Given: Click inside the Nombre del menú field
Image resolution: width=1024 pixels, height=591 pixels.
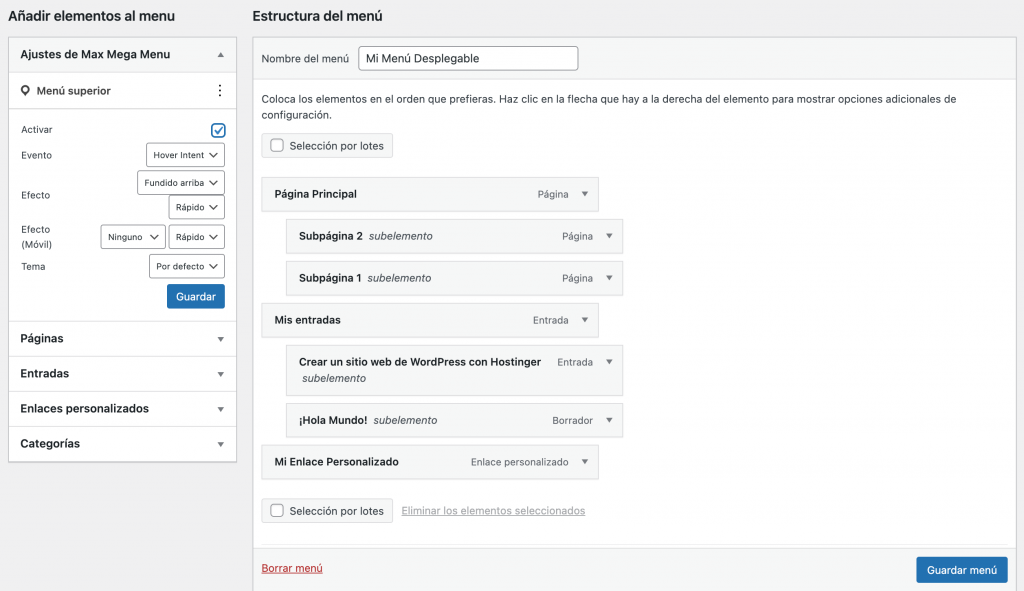Looking at the screenshot, I should (467, 58).
